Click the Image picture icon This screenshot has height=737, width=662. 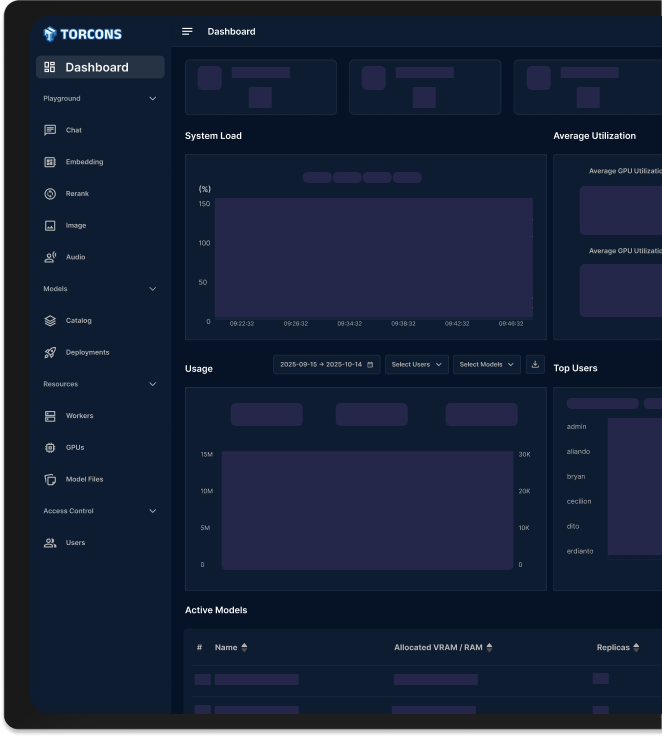[50, 226]
